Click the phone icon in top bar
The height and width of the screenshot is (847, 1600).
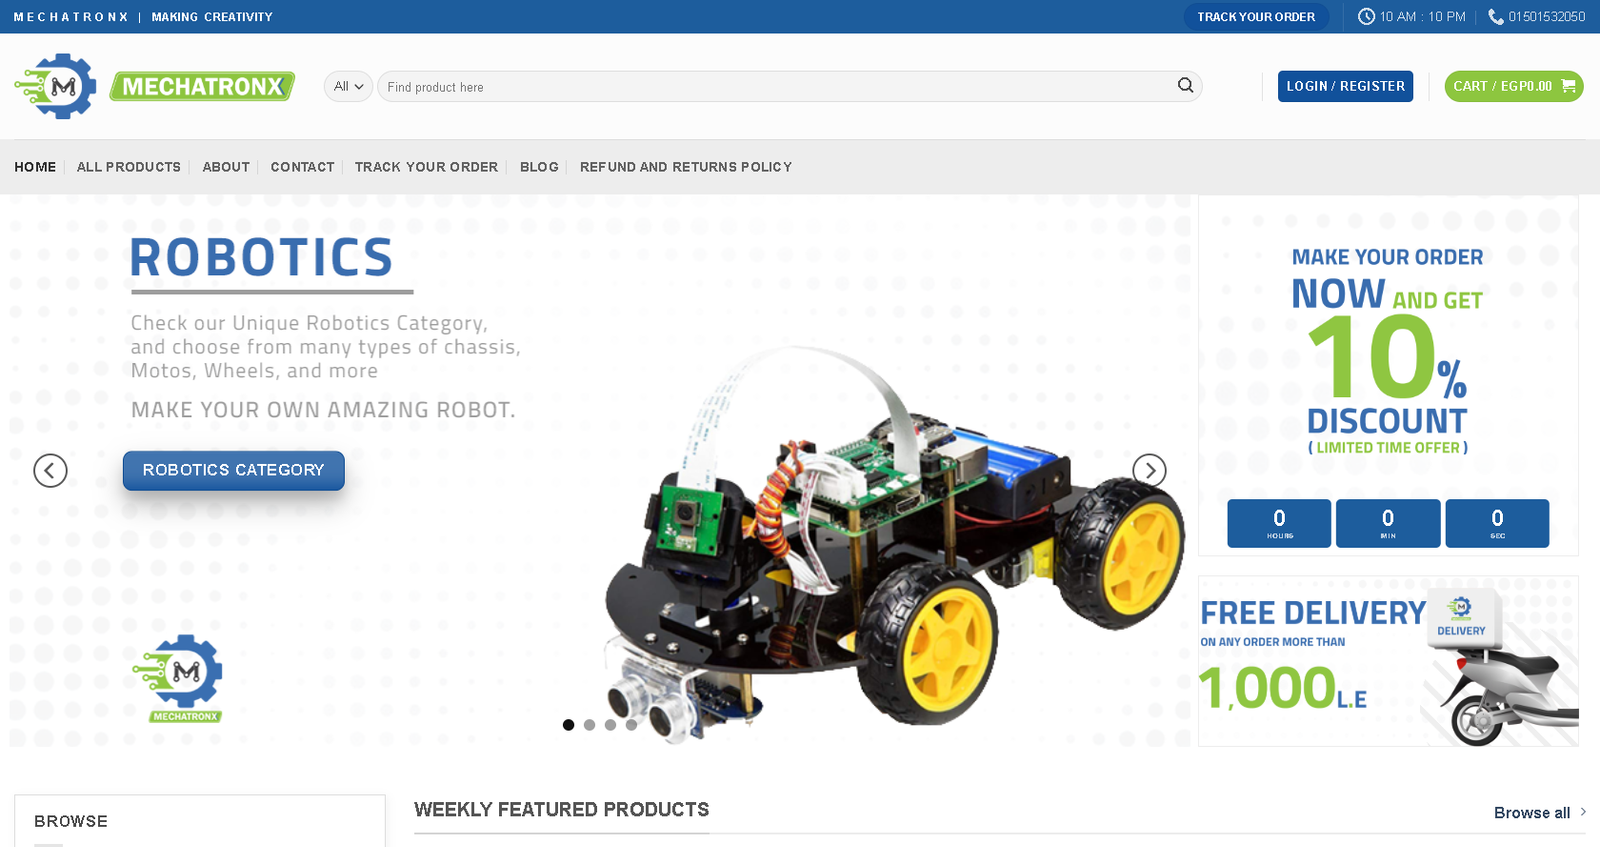coord(1495,17)
